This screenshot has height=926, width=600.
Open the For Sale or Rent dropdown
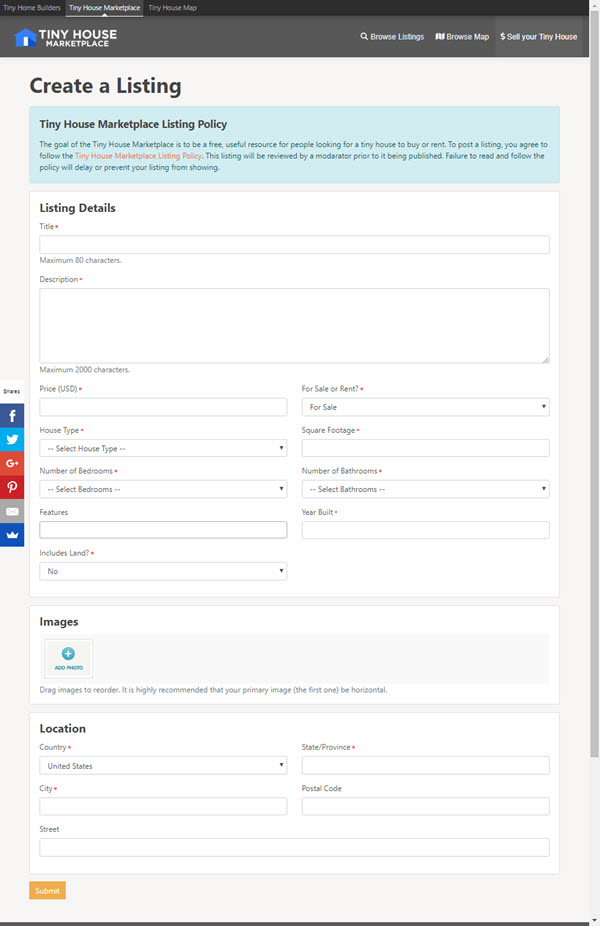pyautogui.click(x=425, y=407)
